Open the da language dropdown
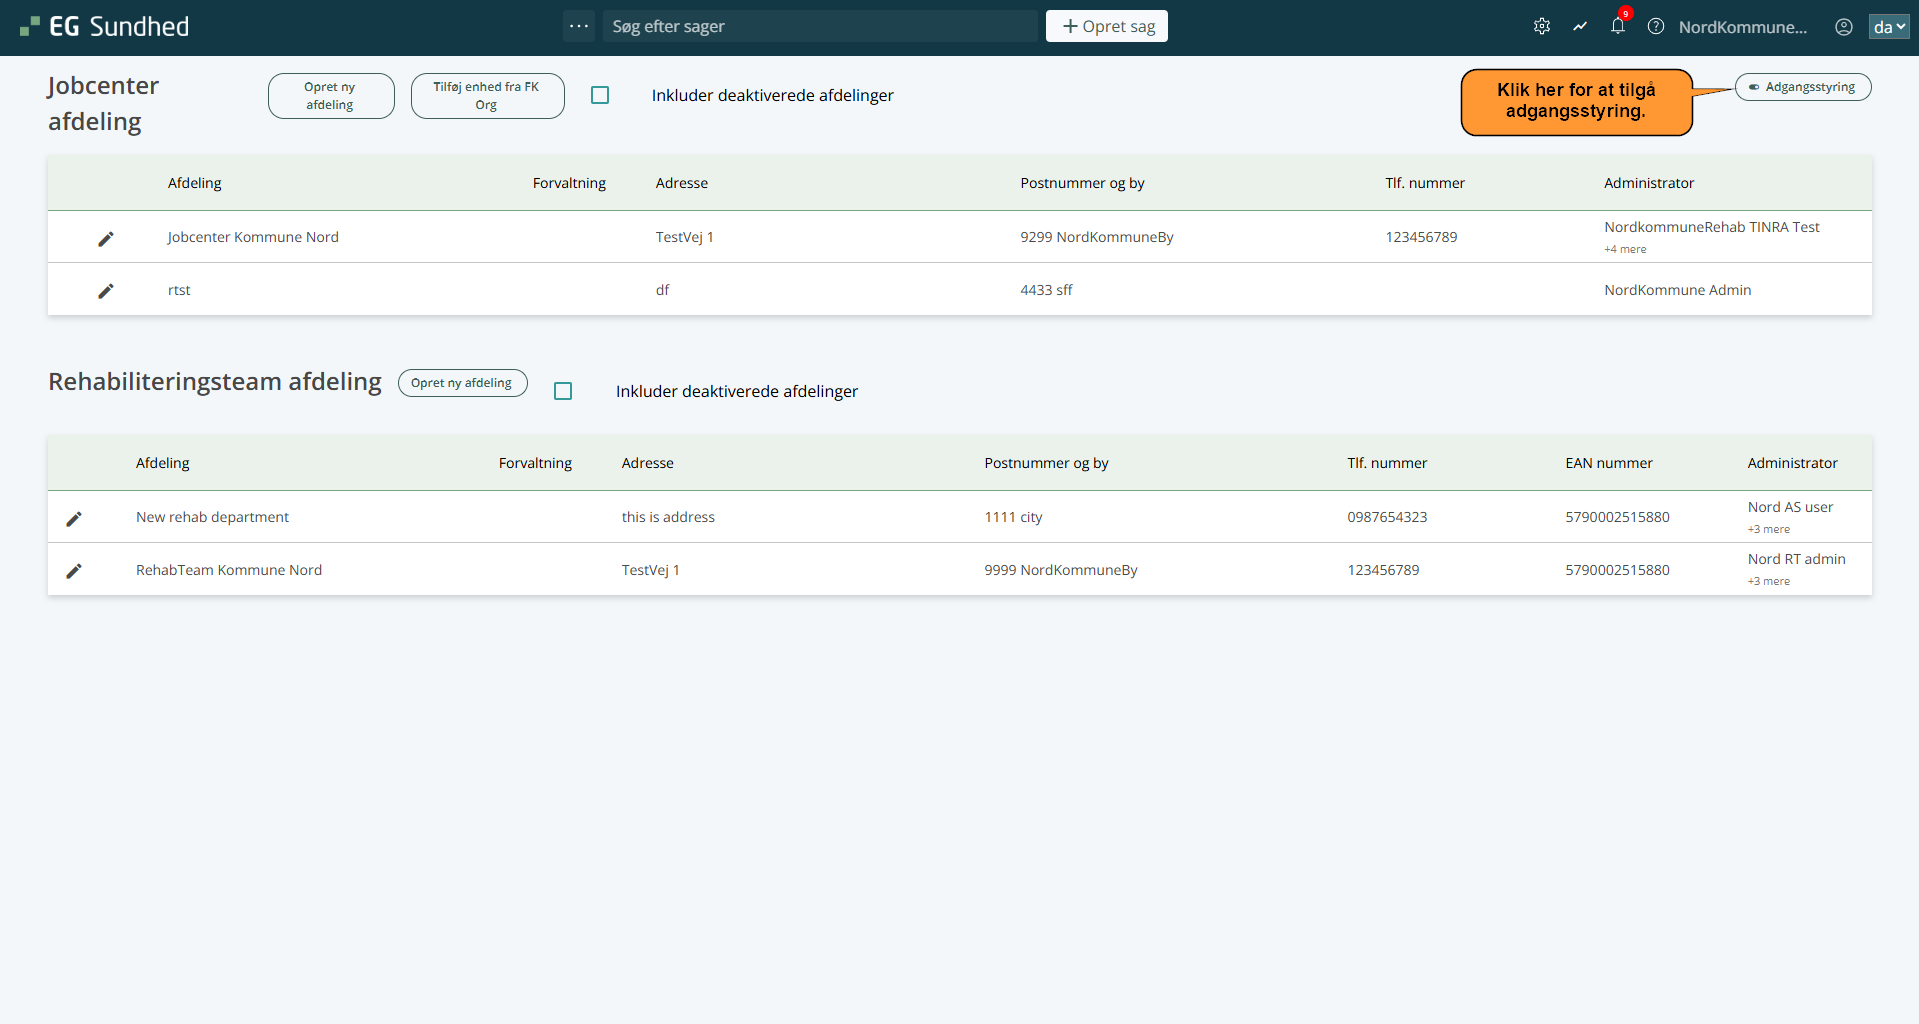The width and height of the screenshot is (1919, 1024). coord(1888,27)
